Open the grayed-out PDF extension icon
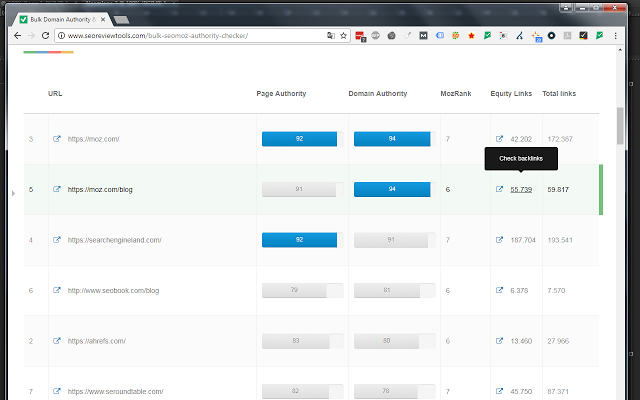This screenshot has width=640, height=400. click(x=567, y=36)
